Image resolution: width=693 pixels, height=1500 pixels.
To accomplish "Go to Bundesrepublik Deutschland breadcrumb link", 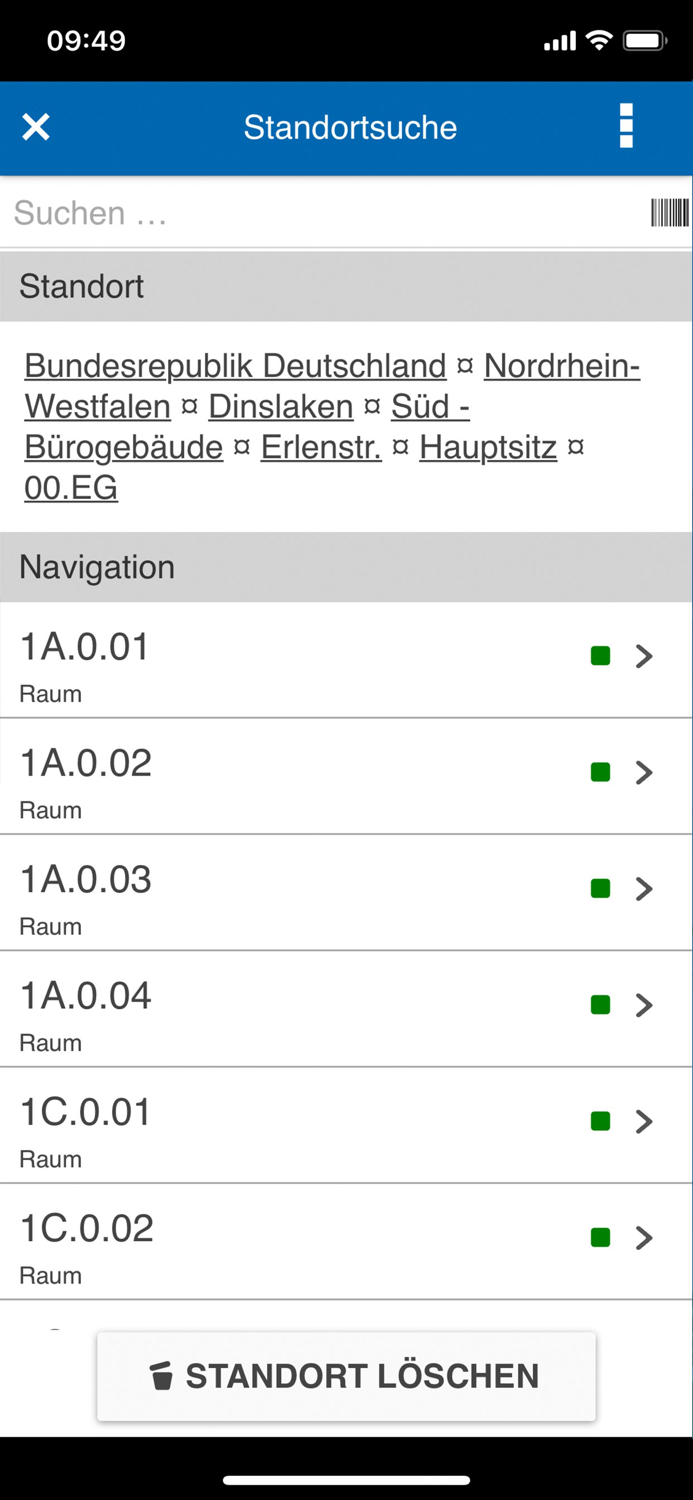I will click(x=235, y=366).
